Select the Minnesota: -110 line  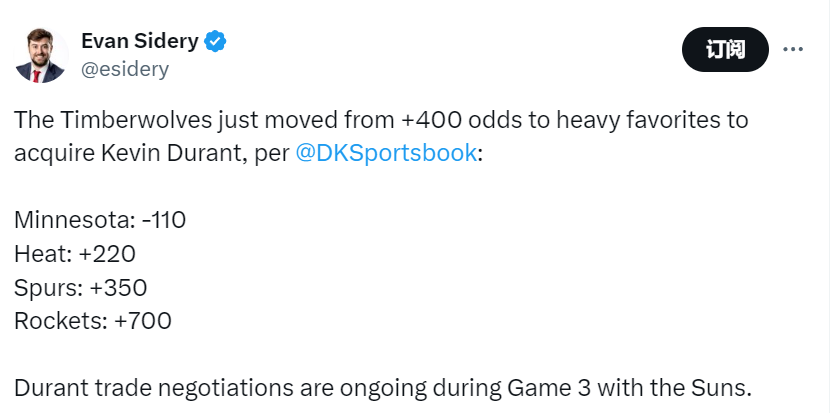[x=100, y=220]
